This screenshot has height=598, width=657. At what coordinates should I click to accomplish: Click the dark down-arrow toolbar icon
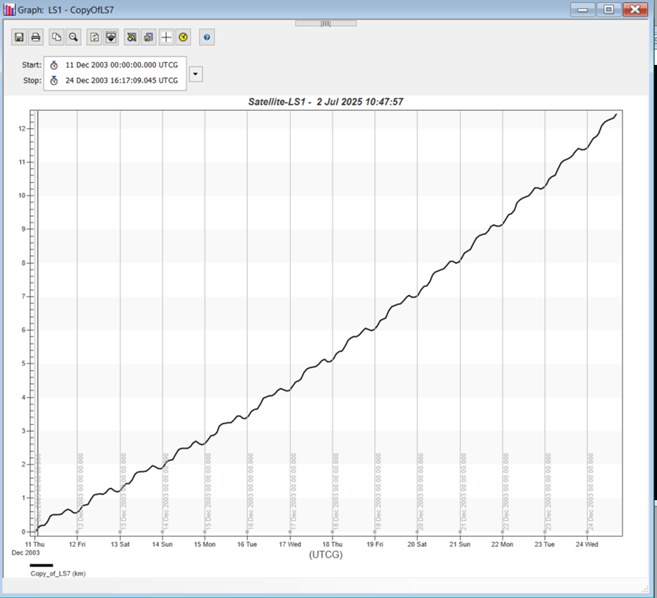click(x=111, y=37)
